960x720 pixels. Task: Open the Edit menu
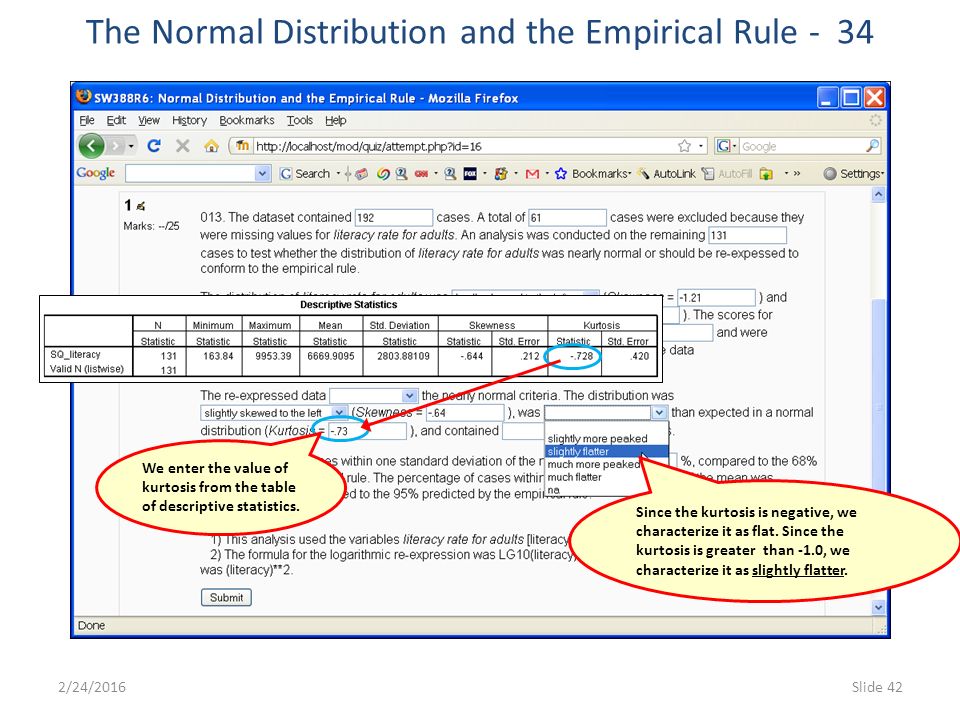tap(116, 121)
